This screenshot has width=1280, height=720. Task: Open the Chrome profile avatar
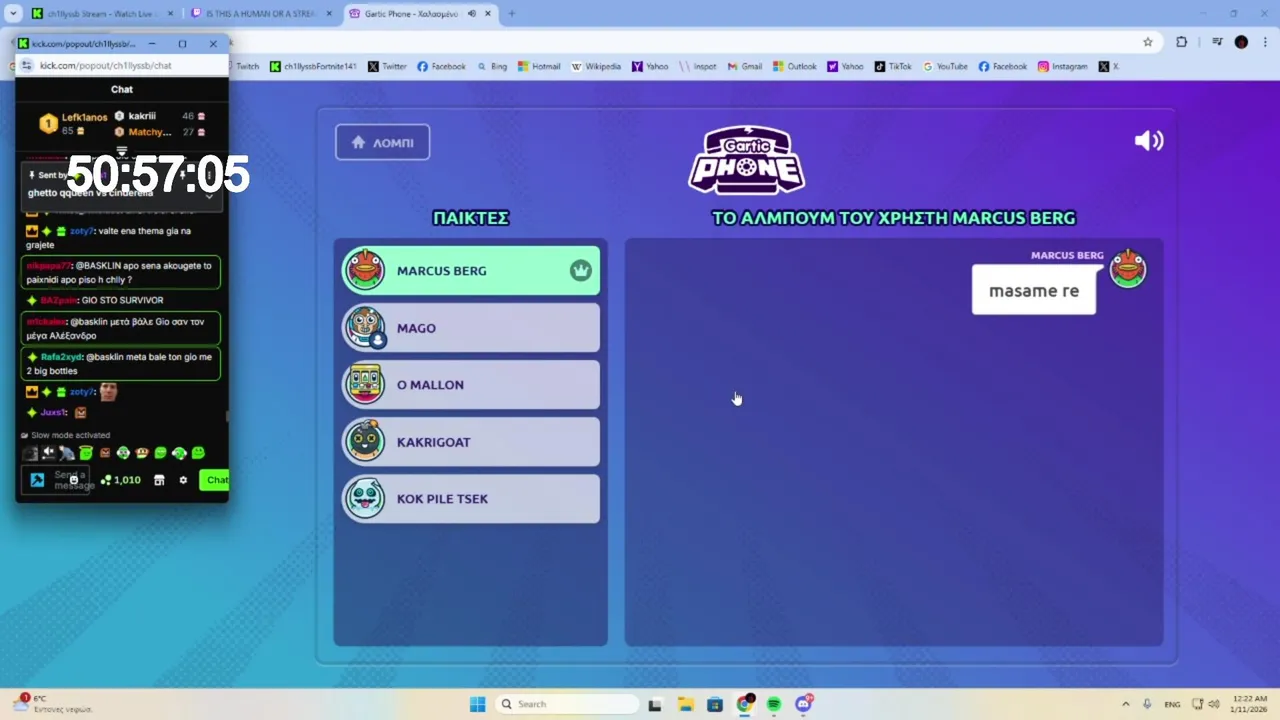tap(1241, 42)
